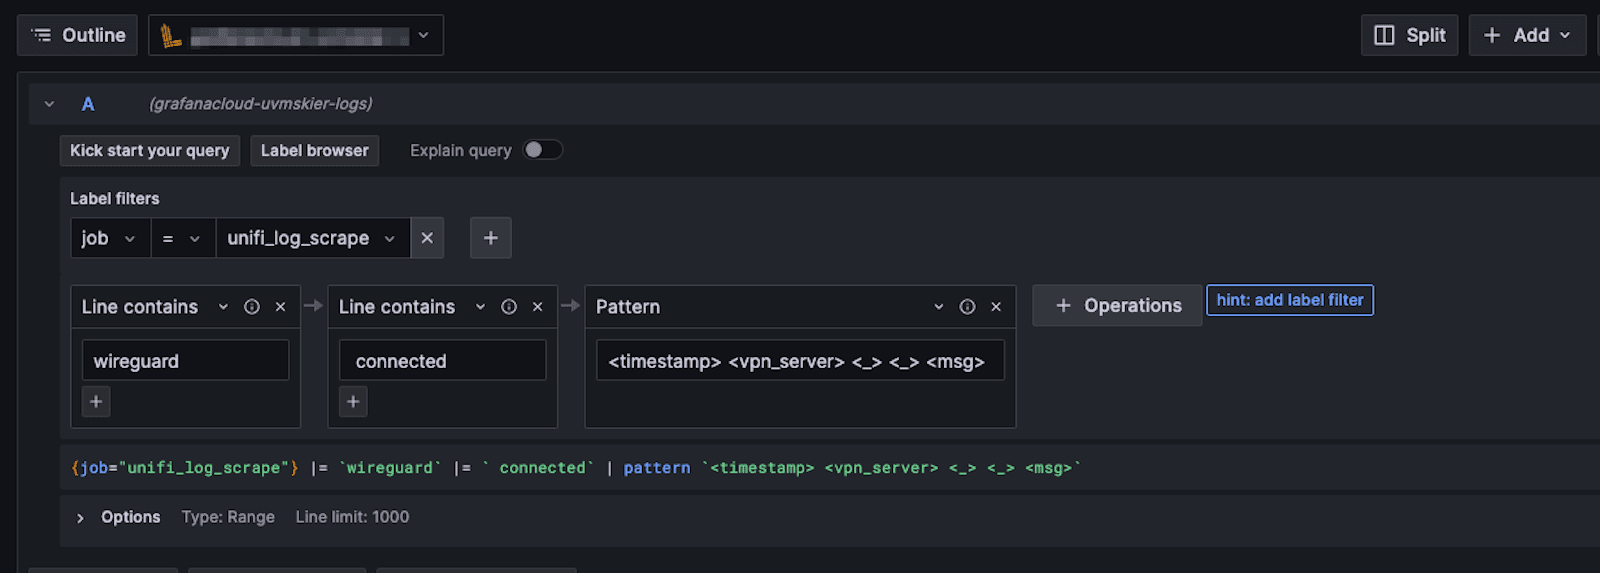Remove the Pattern operation
Viewport: 1600px width, 573px height.
tap(996, 307)
